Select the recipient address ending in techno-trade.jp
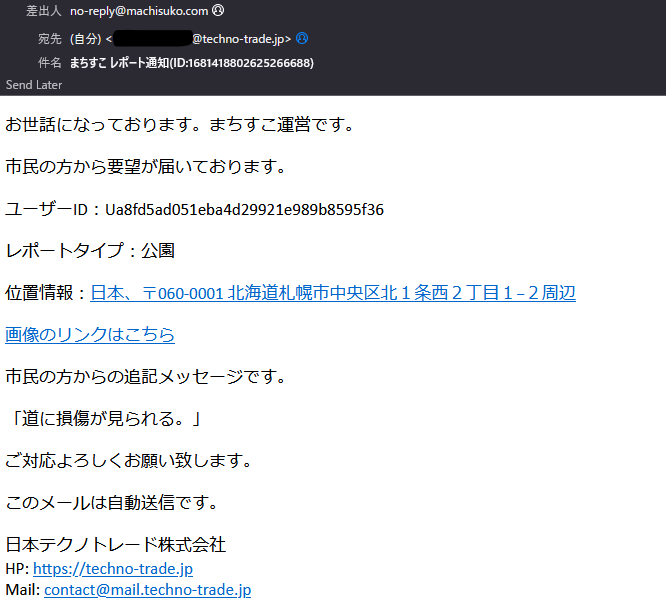This screenshot has height=607, width=666. (240, 39)
